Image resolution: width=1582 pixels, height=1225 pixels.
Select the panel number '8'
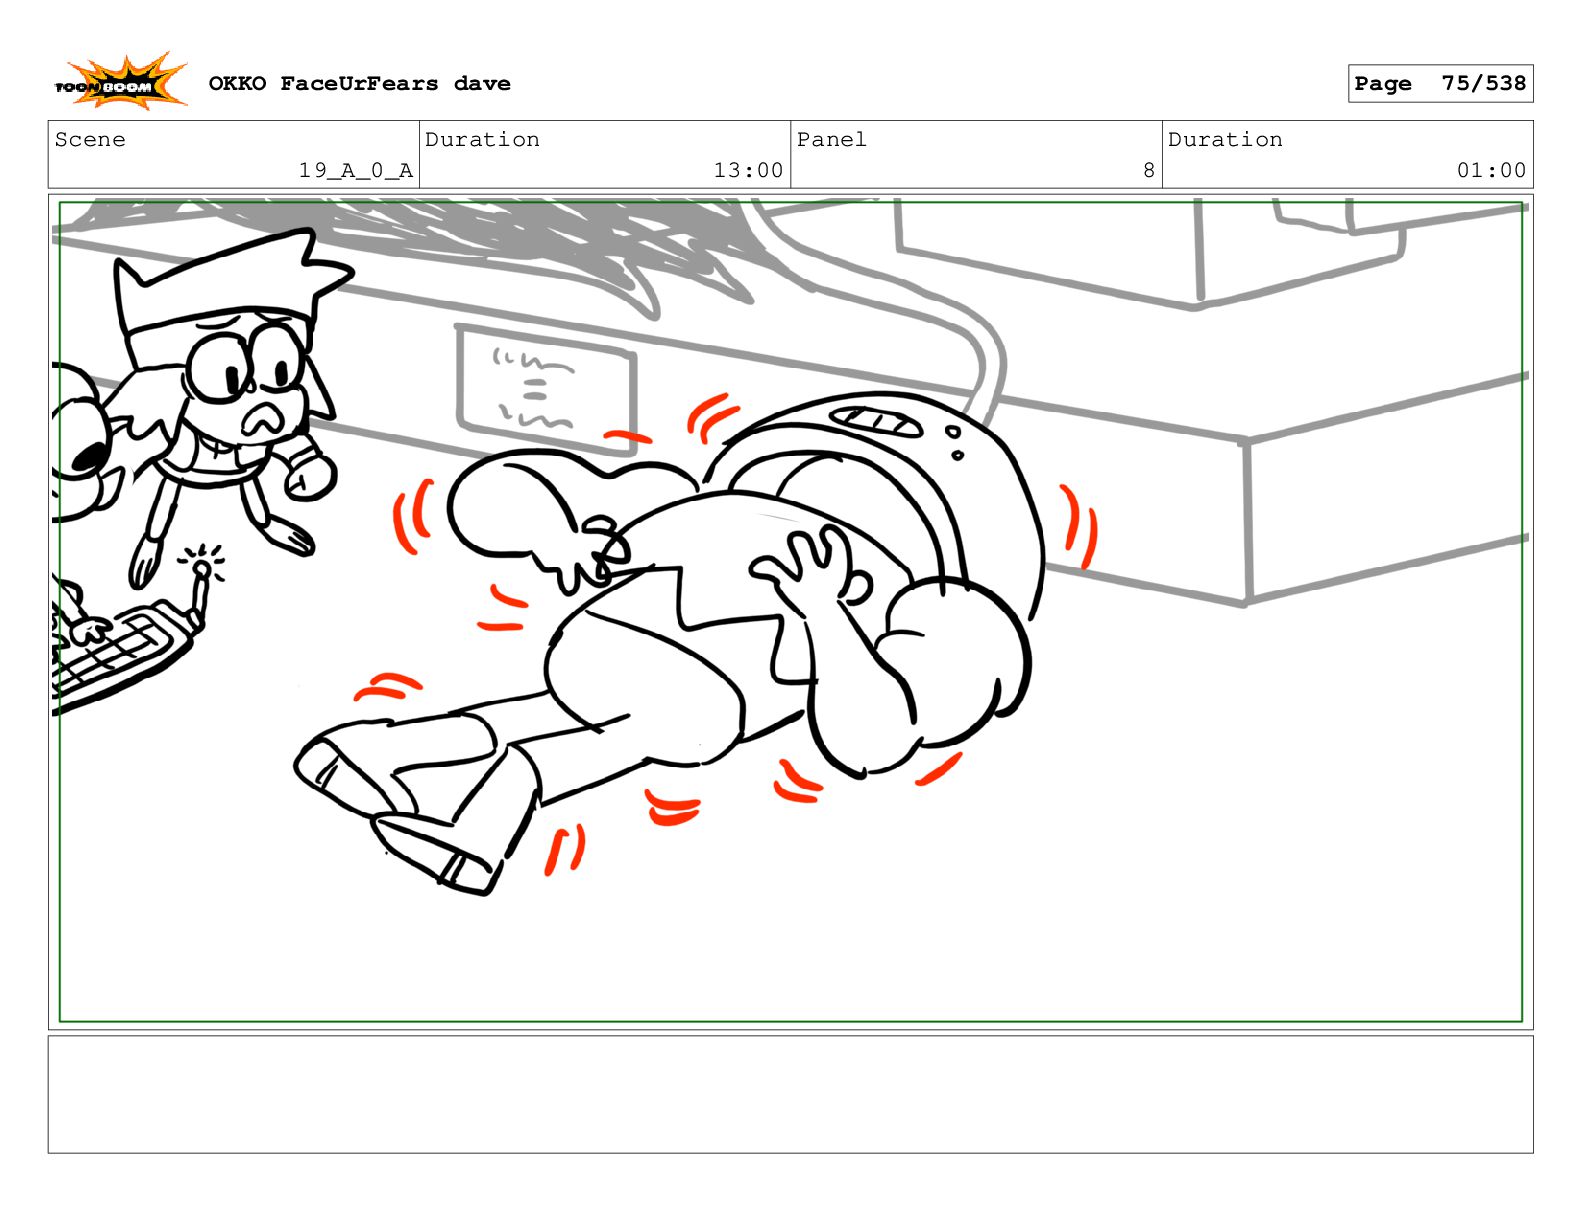tap(1149, 170)
